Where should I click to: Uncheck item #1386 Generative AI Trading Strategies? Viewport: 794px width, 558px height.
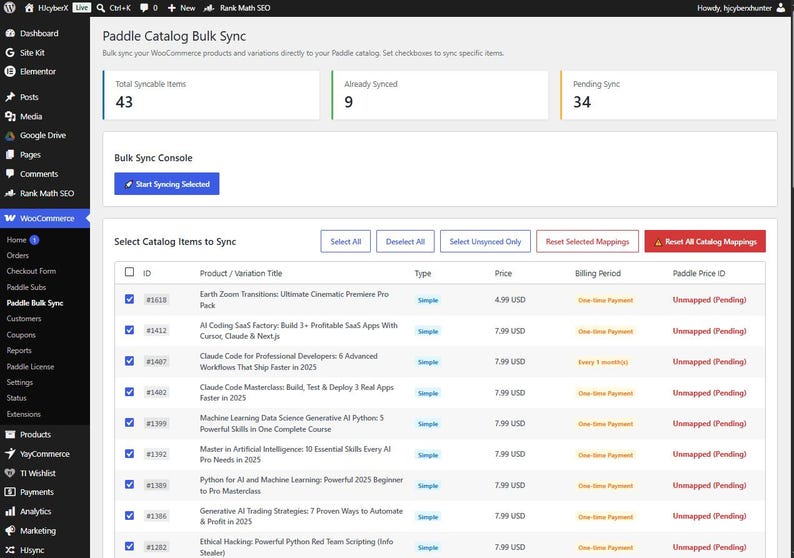click(x=130, y=515)
